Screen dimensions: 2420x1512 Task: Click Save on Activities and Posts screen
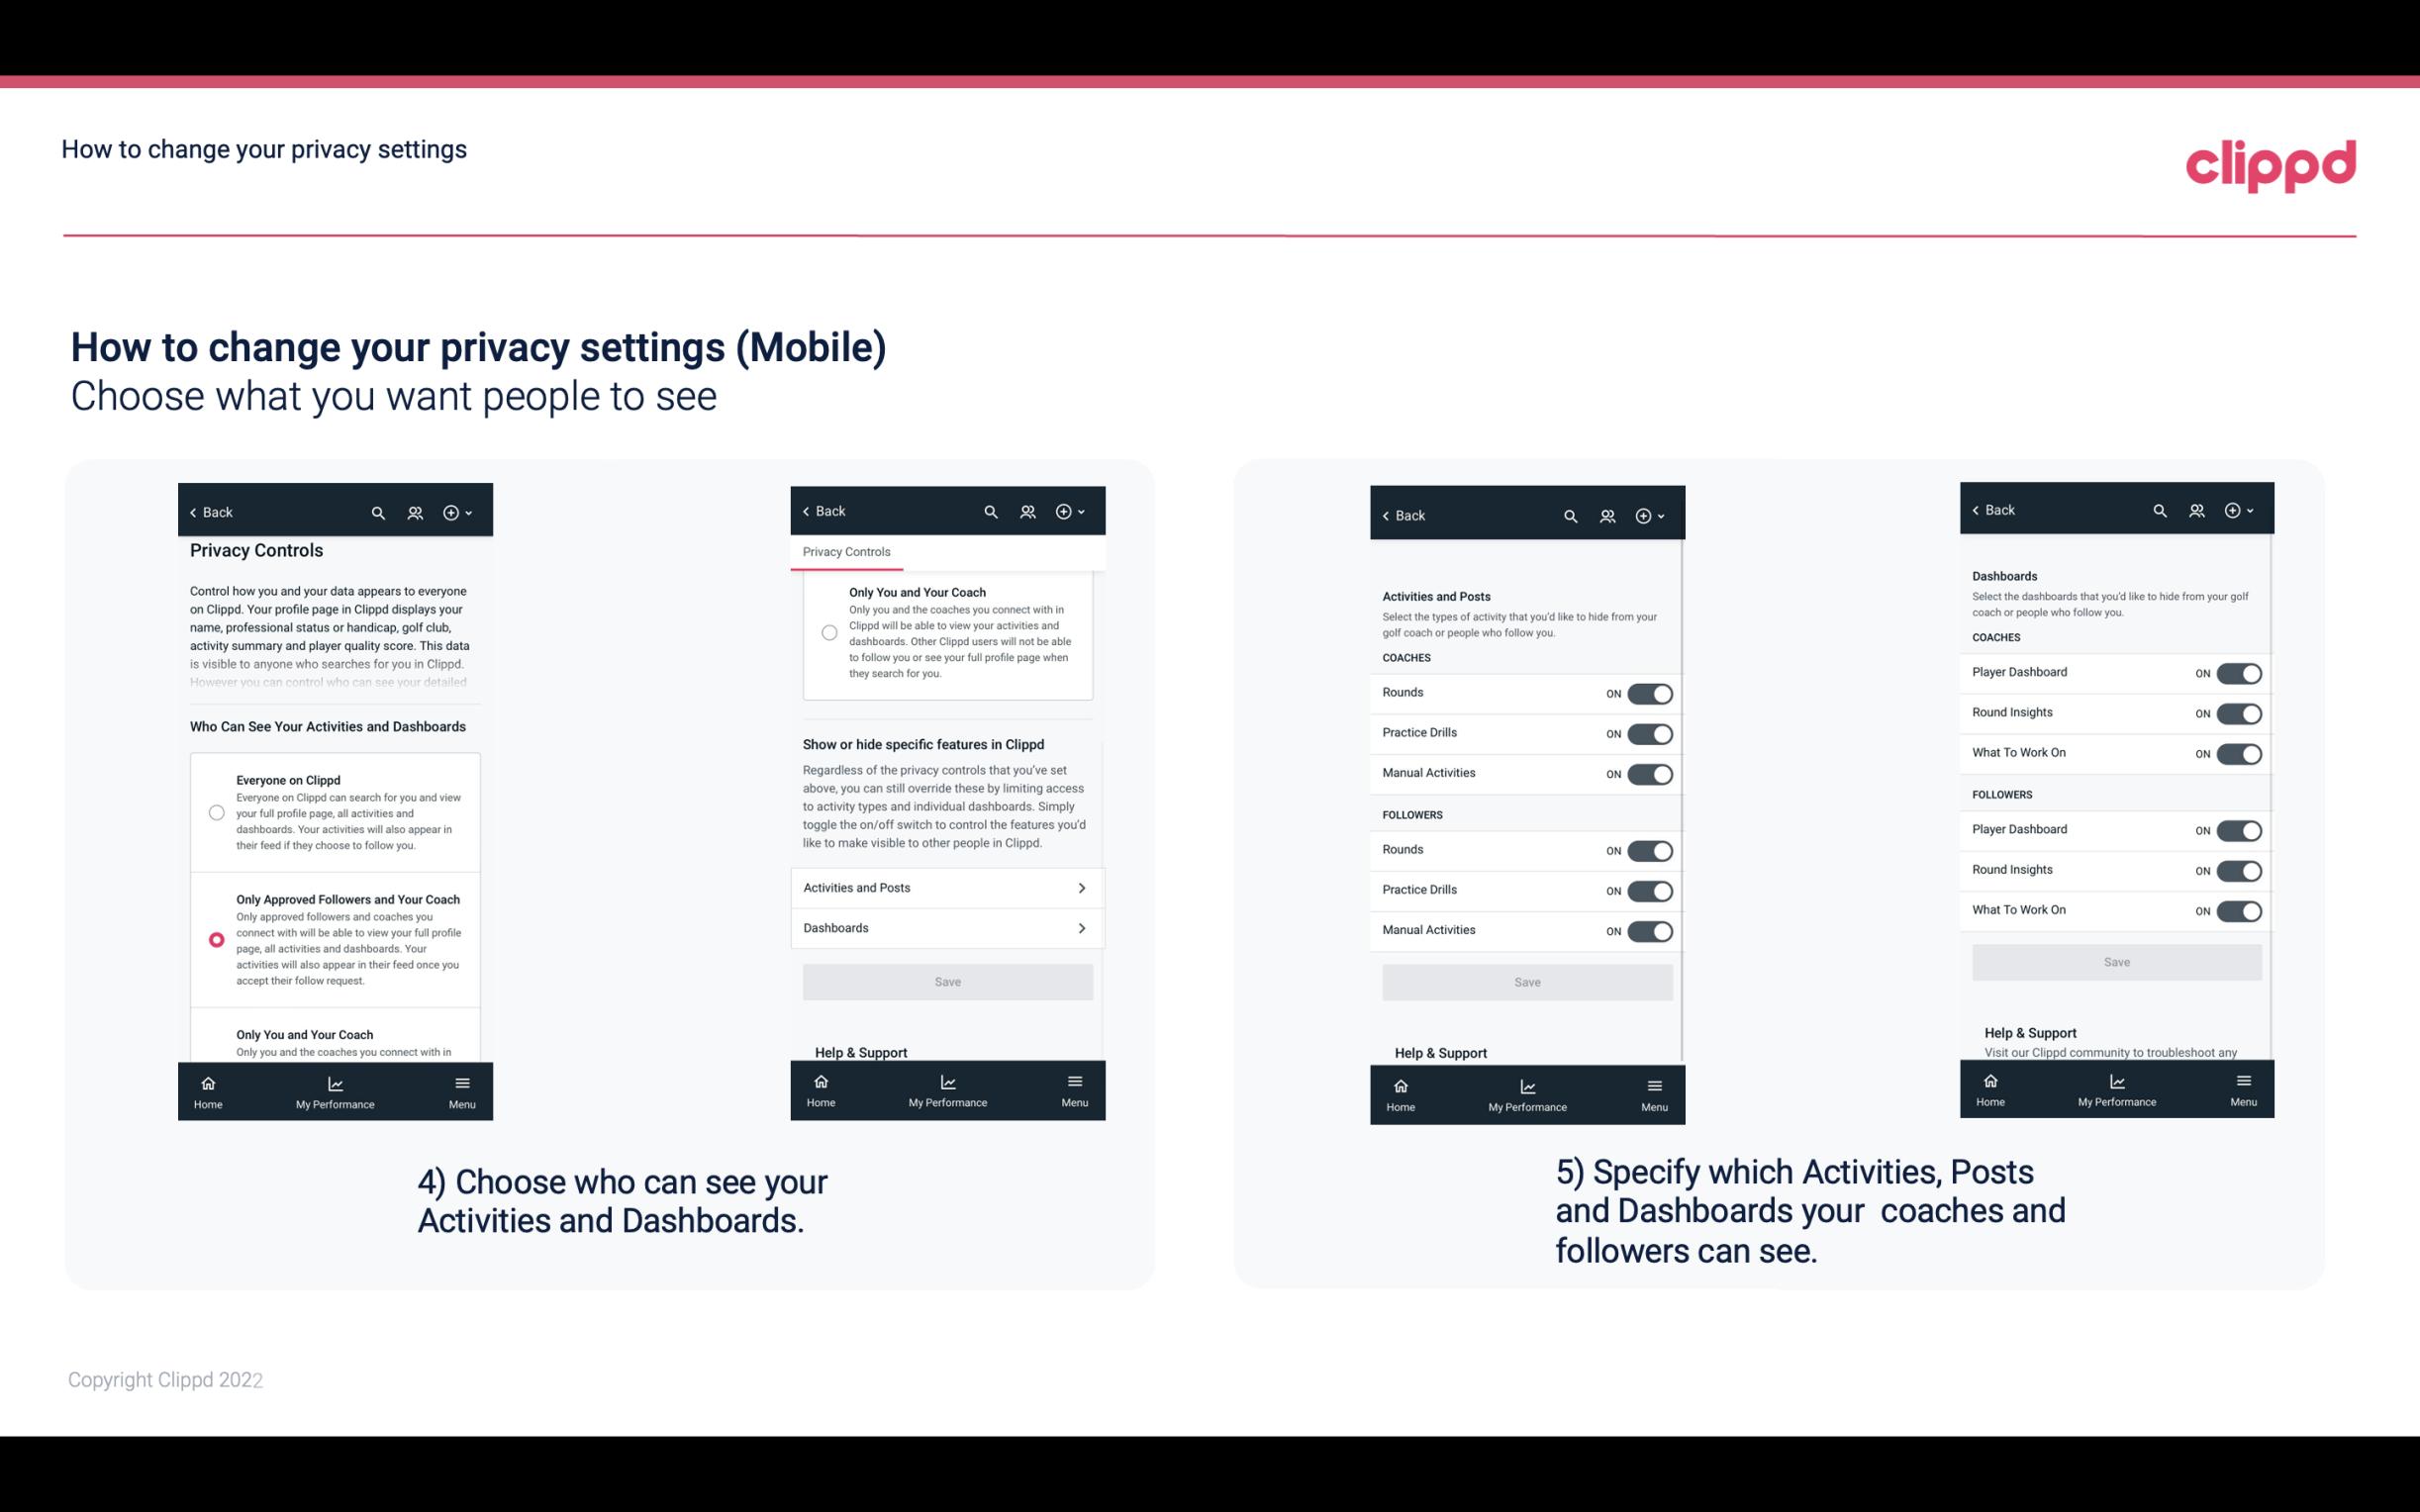click(1524, 979)
